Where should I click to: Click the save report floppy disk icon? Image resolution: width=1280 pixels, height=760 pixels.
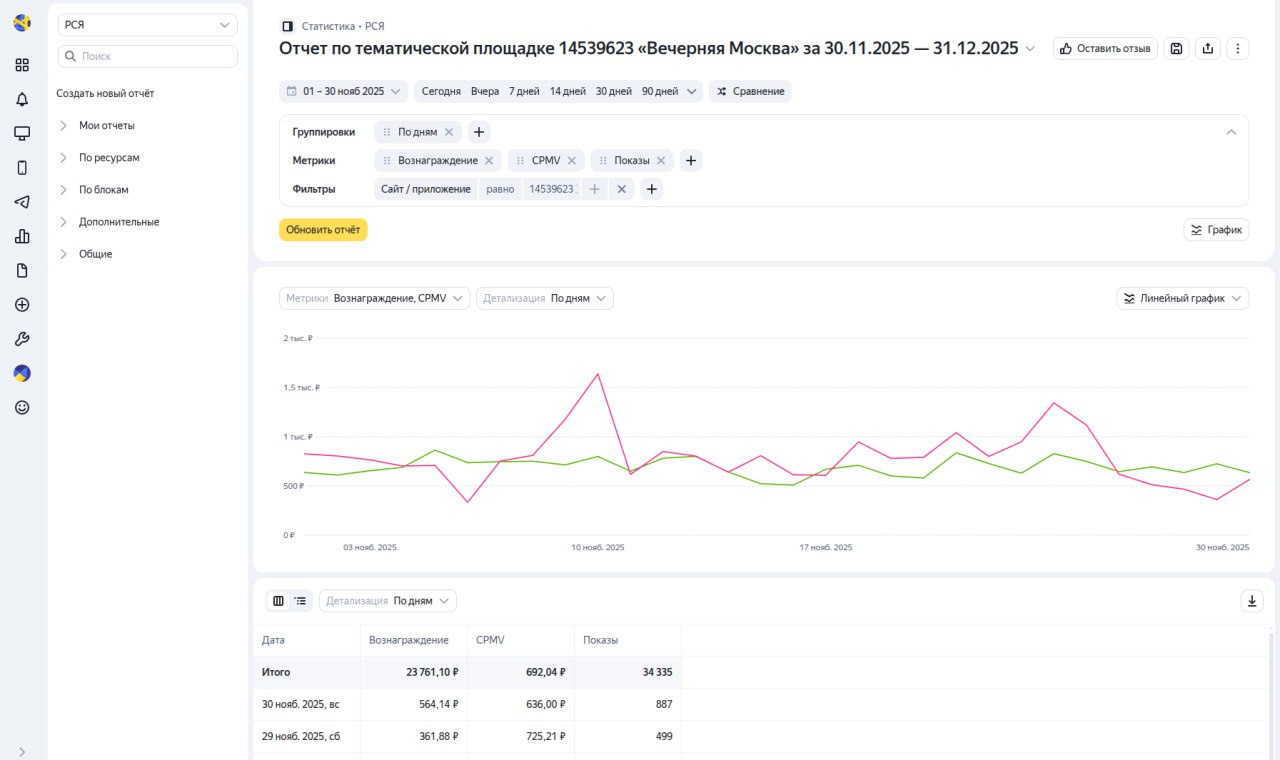tap(1177, 48)
